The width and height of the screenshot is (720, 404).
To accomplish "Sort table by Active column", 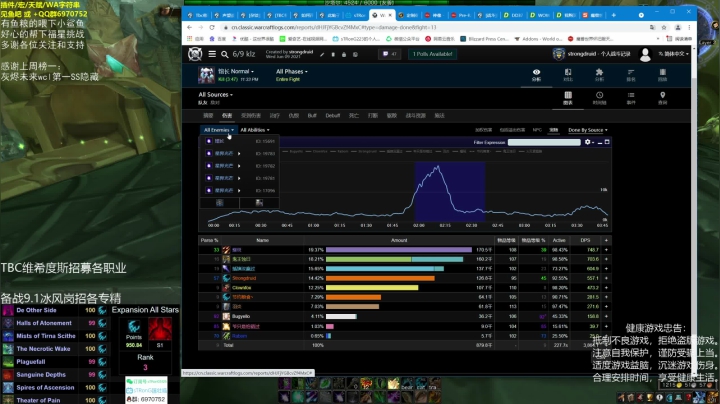I will point(559,240).
